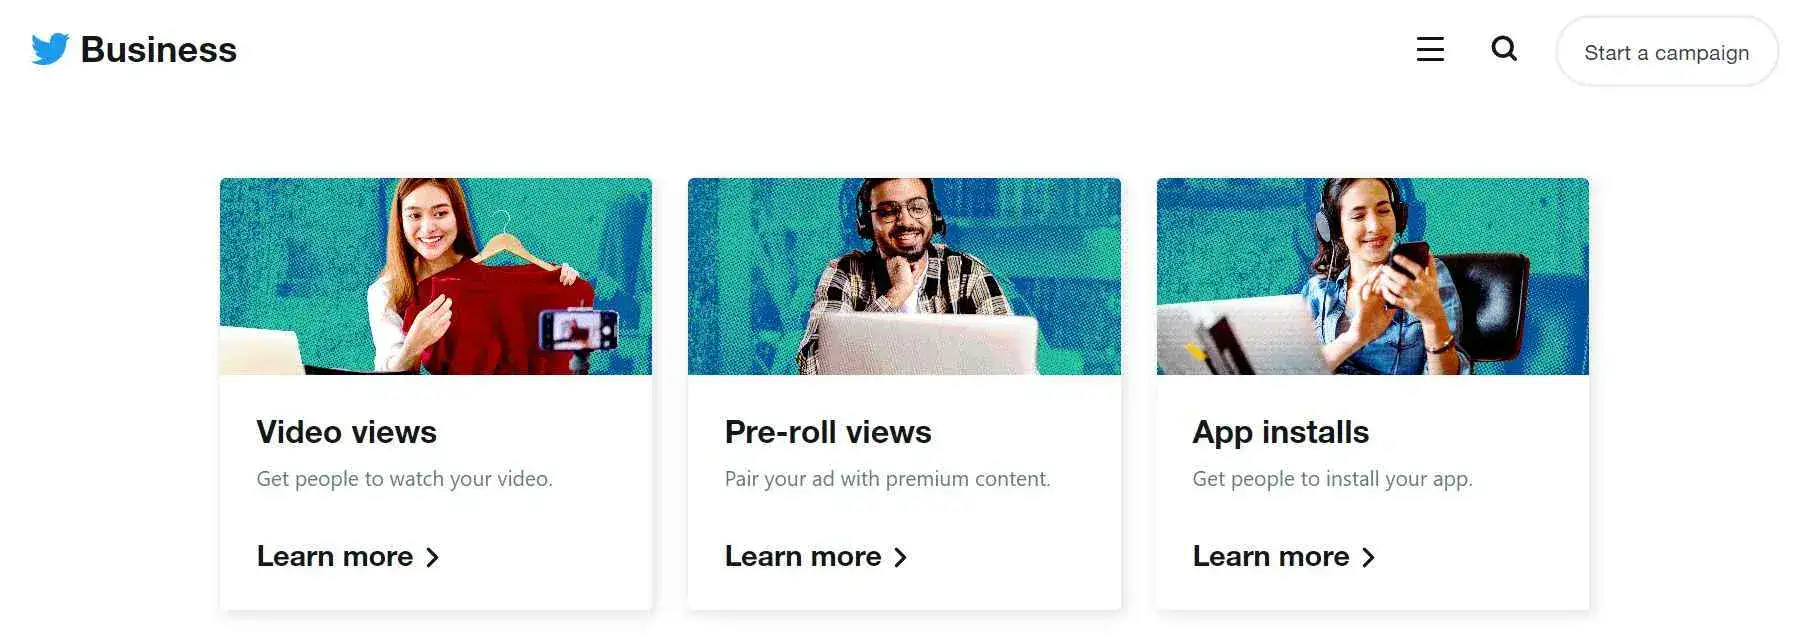
Task: Click the chevron arrow in Pre-roll views card
Action: (900, 557)
